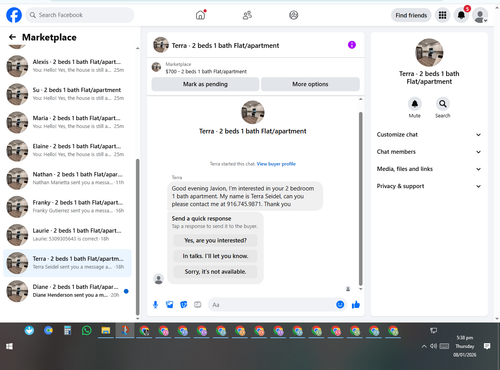This screenshot has width=500, height=370.
Task: Expand the Customize chat section
Action: coord(429,135)
